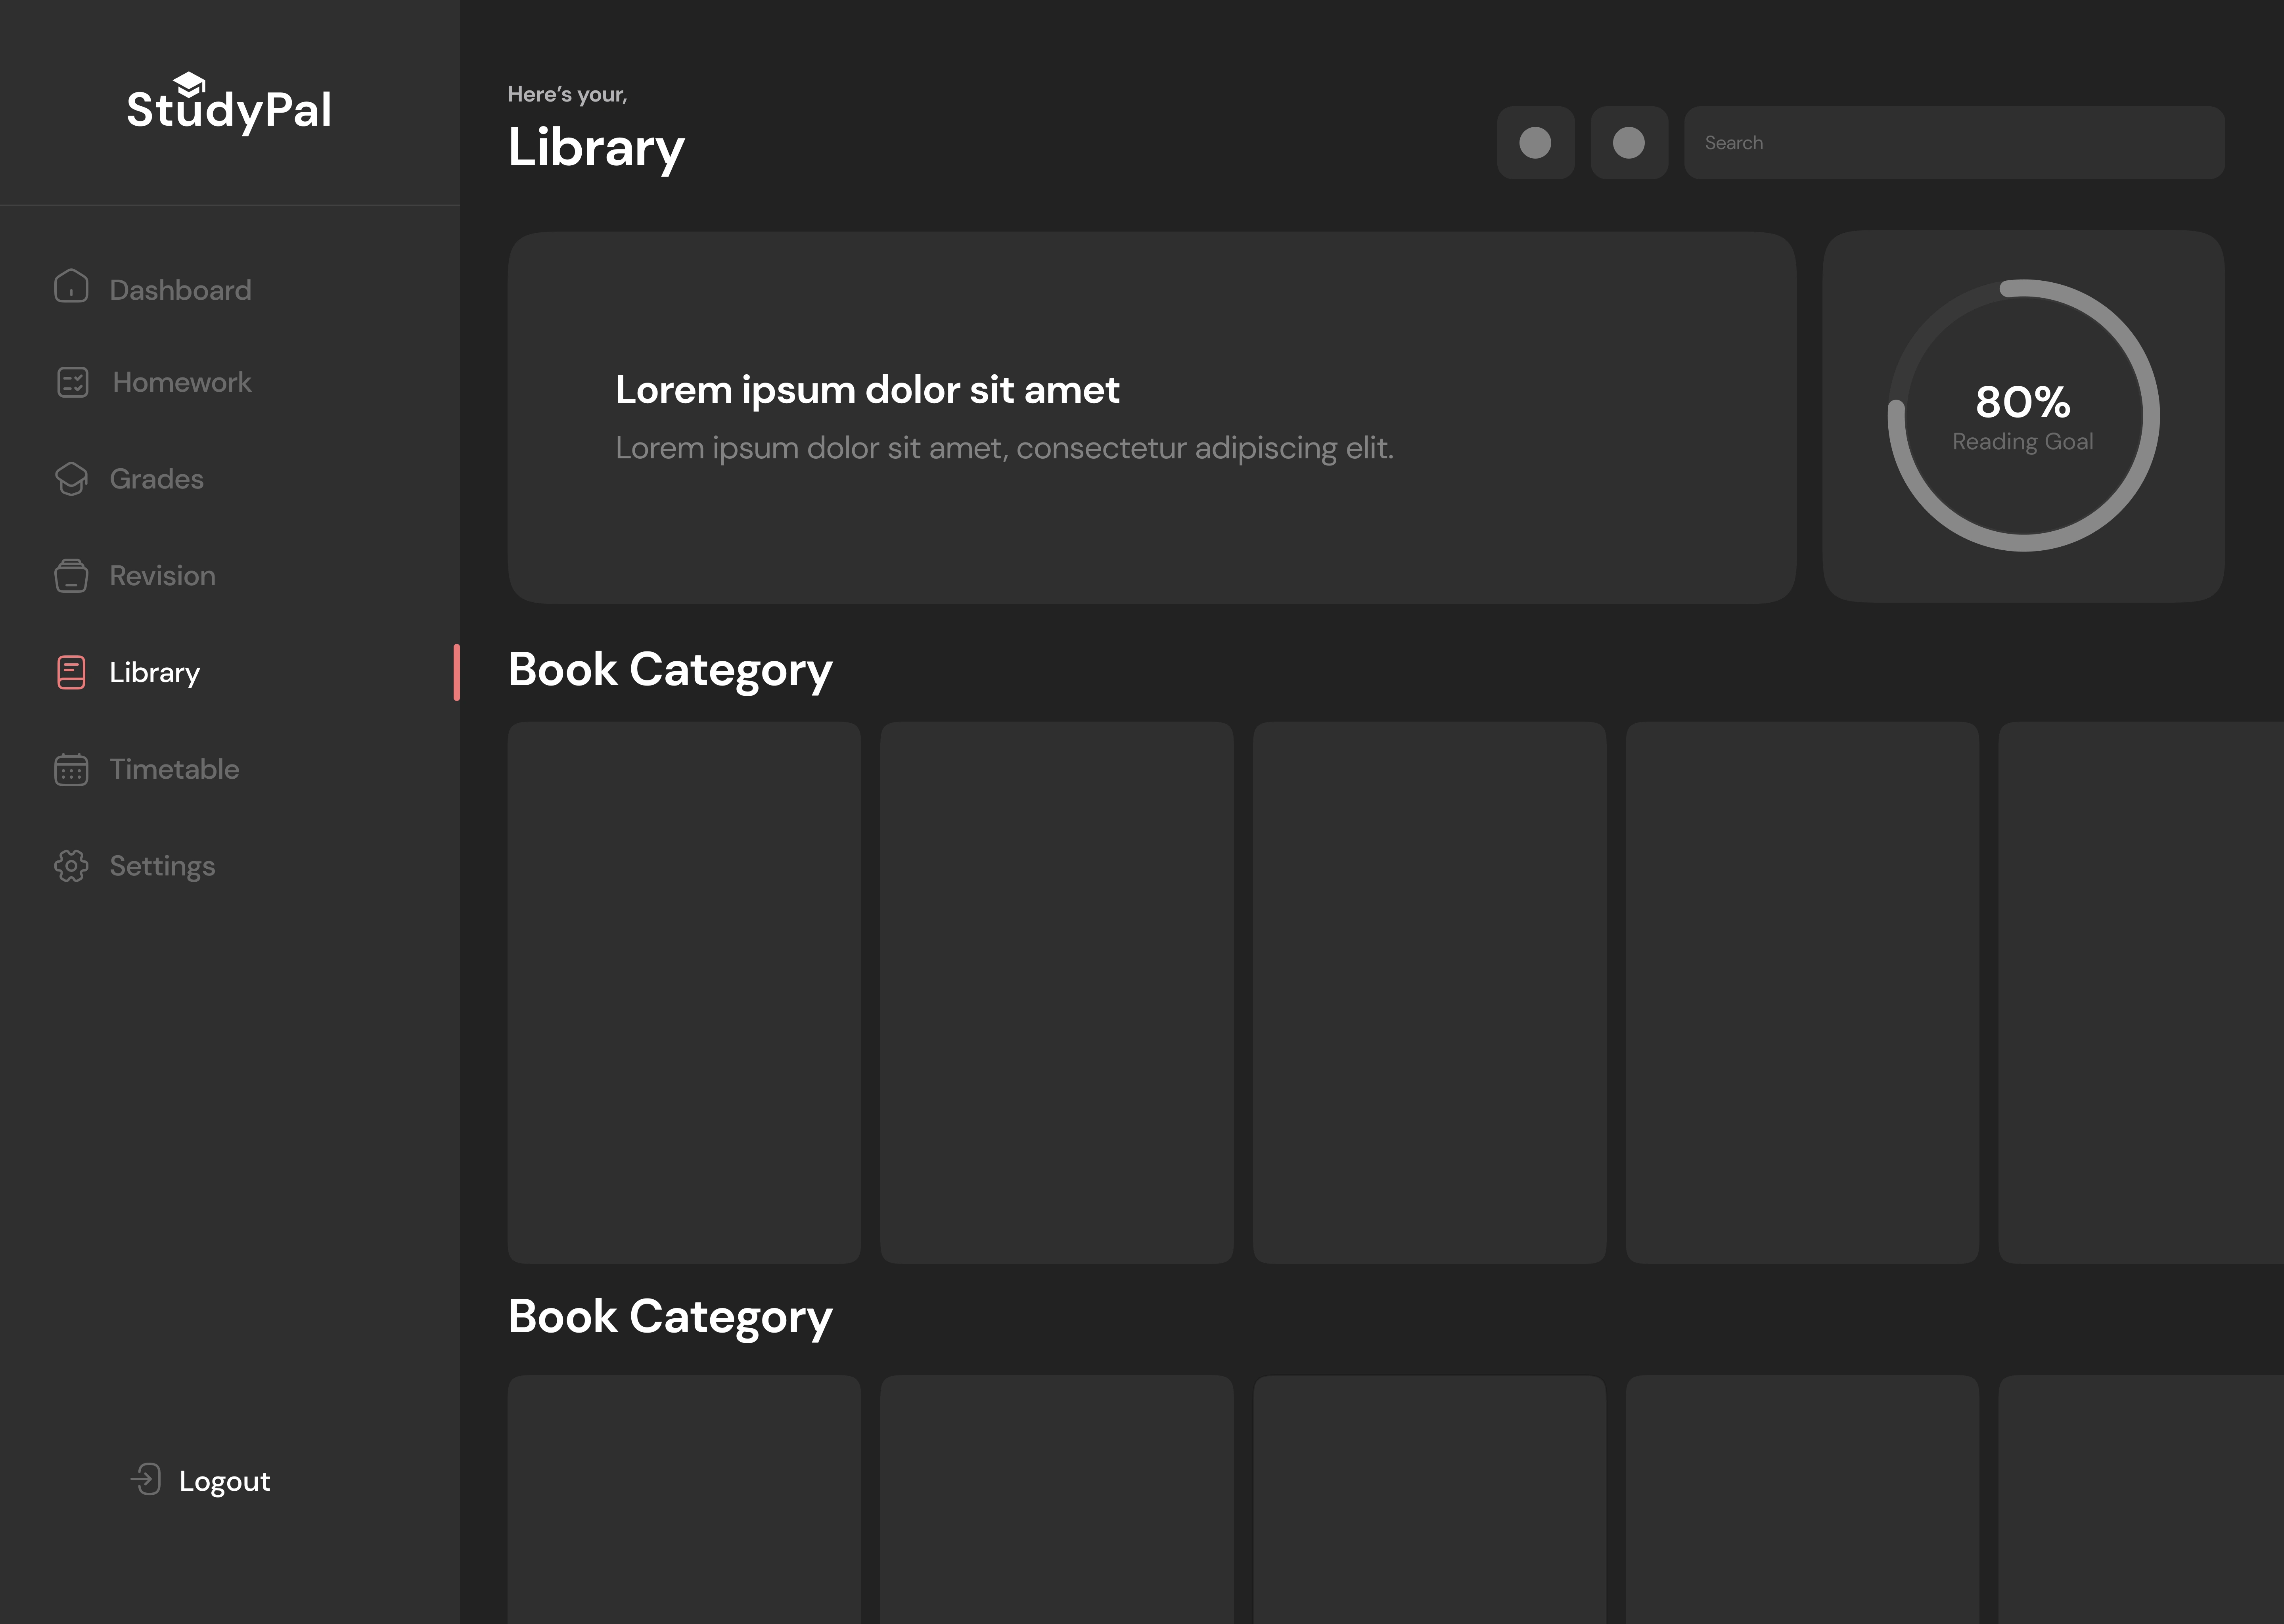Image resolution: width=2284 pixels, height=1624 pixels.
Task: Focus the Search input field
Action: [x=1954, y=143]
